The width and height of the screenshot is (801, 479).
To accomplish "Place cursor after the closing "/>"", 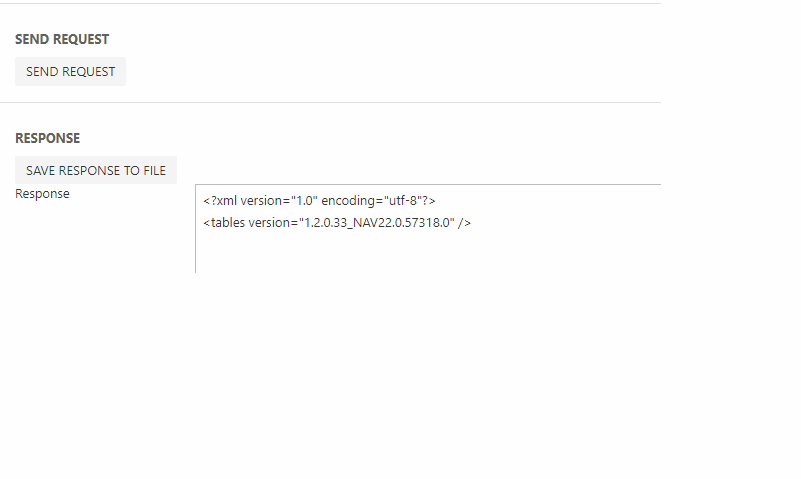I will coord(472,223).
